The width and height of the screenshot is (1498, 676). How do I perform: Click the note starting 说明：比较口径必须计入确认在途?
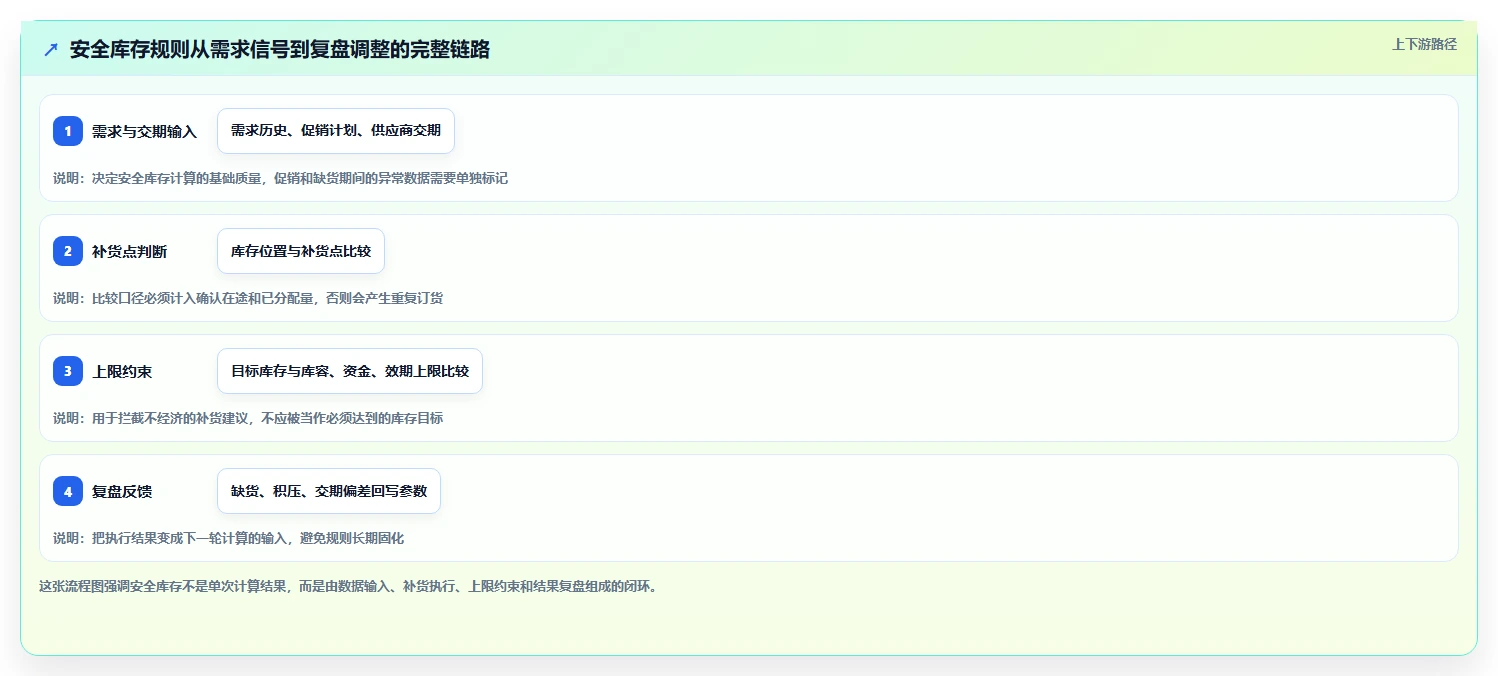(248, 298)
